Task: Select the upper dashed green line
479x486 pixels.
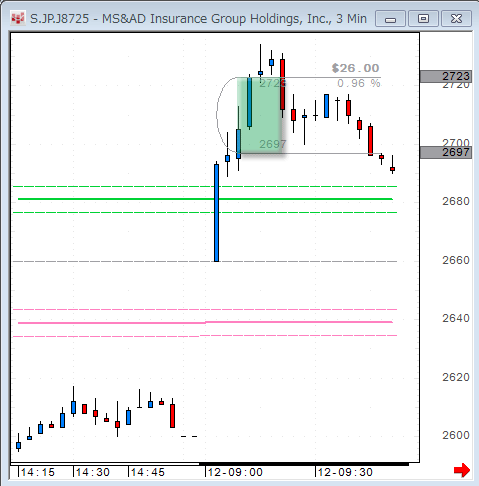Action: 205,187
